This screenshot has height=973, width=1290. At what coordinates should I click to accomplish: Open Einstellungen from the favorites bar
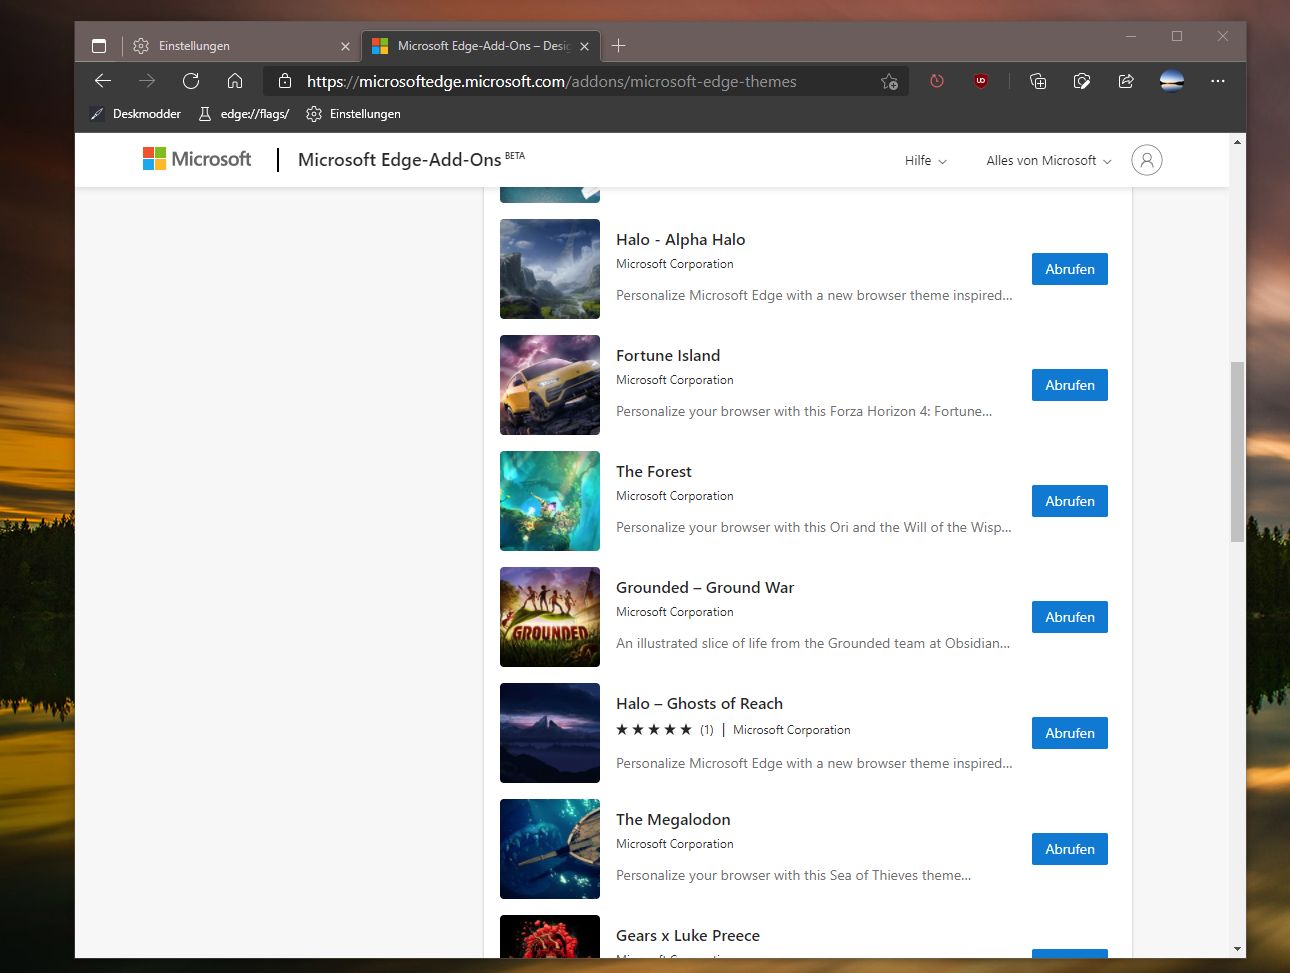353,114
